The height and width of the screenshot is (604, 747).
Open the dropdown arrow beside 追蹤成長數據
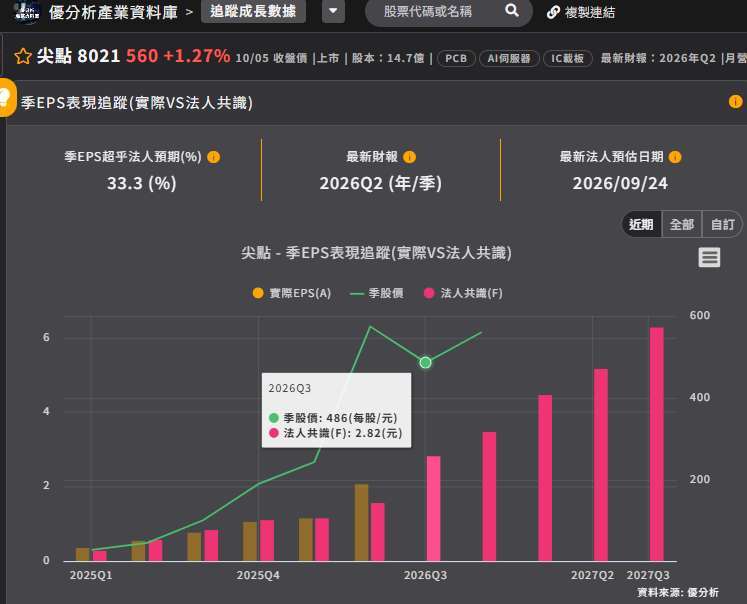coord(333,11)
